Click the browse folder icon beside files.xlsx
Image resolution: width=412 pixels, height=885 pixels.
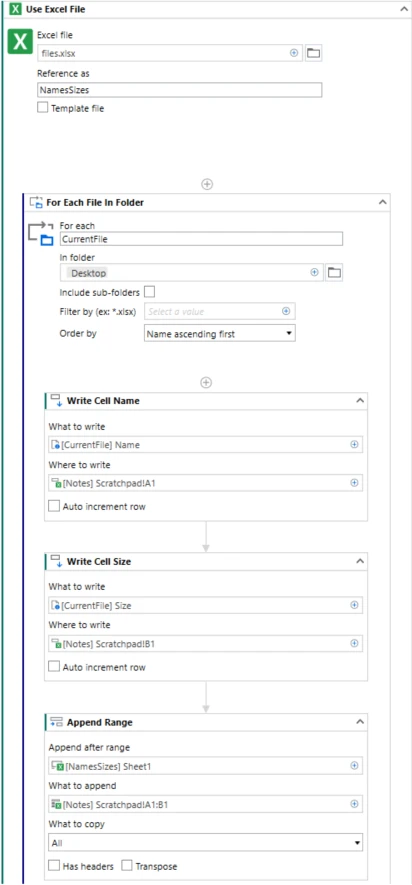[313, 53]
